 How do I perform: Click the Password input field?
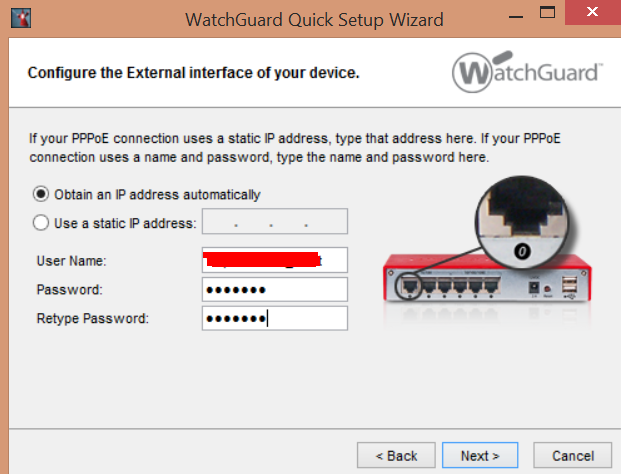point(275,289)
